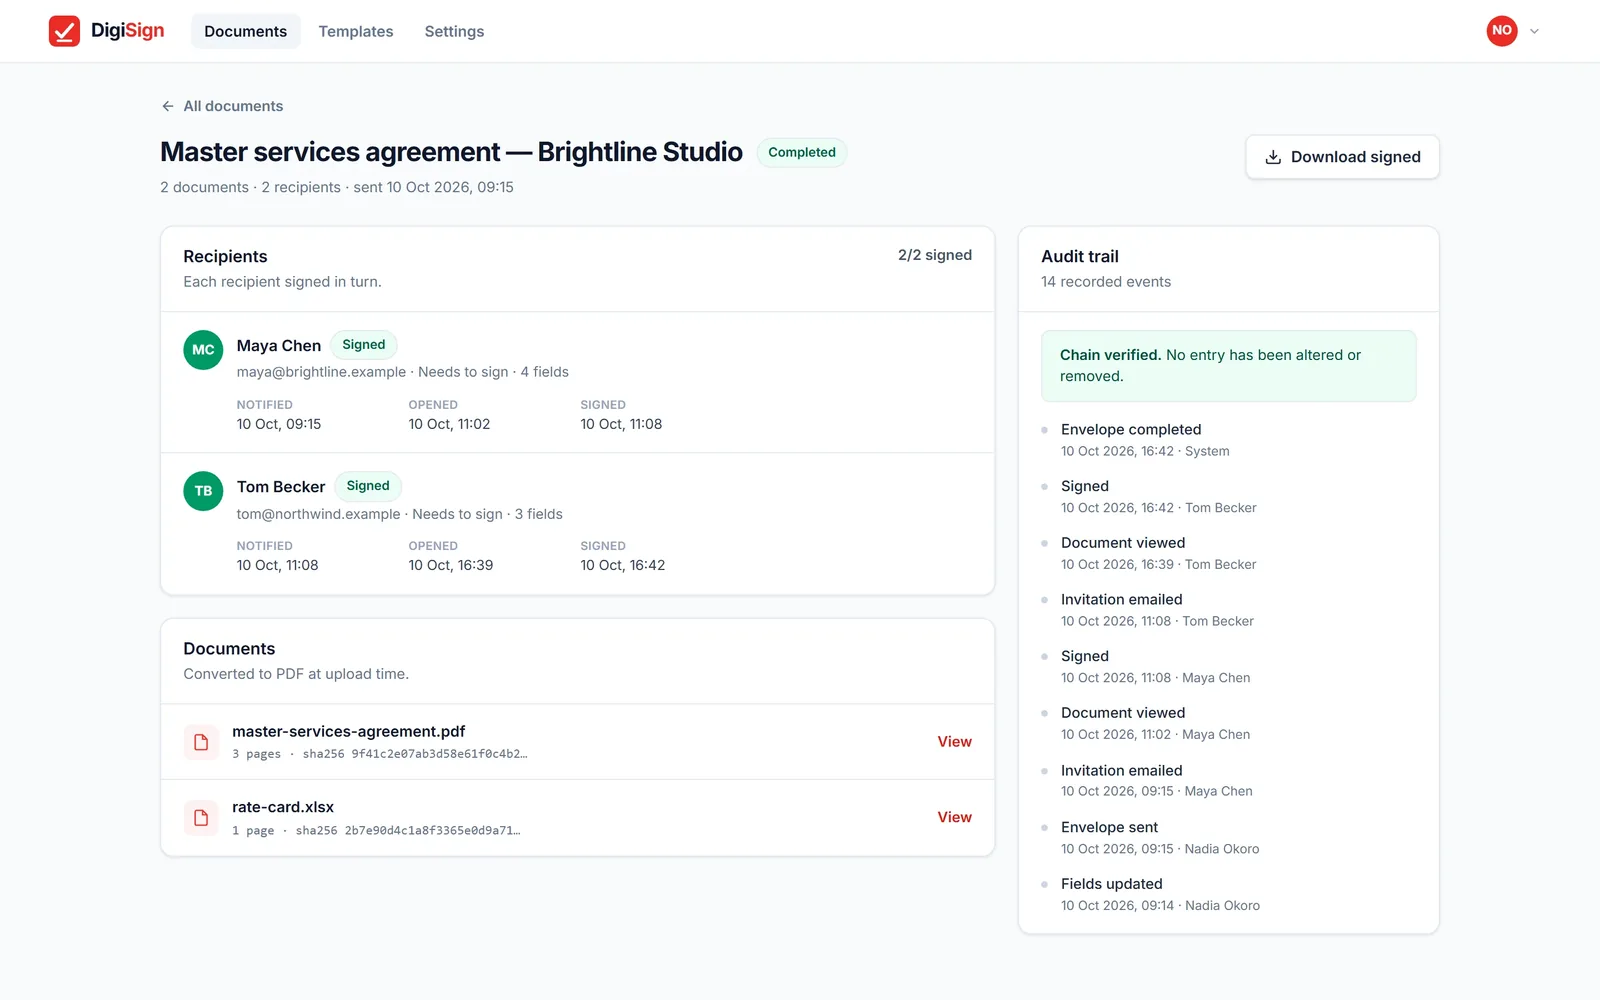Click the master-services-agreement.pdf file name
1600x1000 pixels.
(x=348, y=731)
